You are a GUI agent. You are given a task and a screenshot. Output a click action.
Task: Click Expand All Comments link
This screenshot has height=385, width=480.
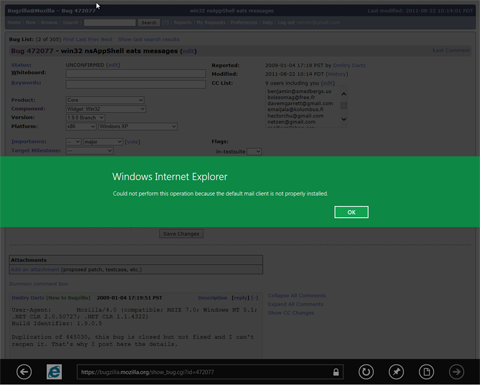(x=295, y=304)
